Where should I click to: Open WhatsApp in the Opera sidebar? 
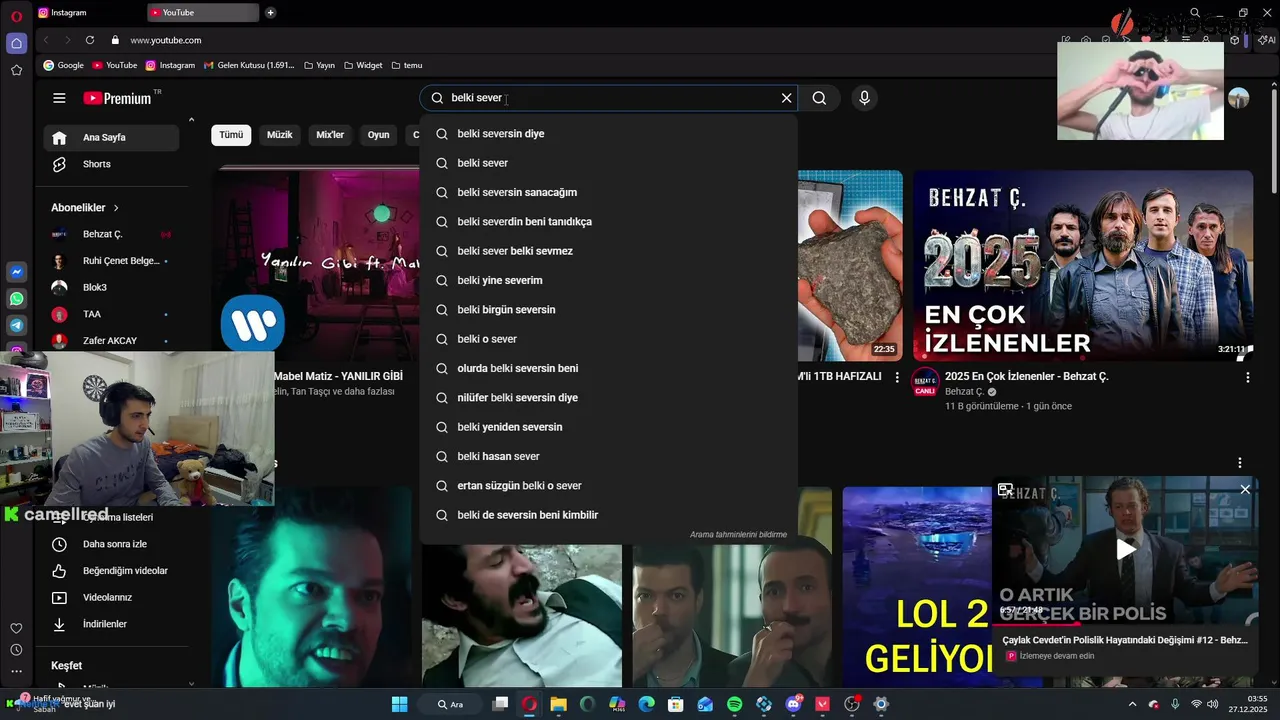(16, 299)
